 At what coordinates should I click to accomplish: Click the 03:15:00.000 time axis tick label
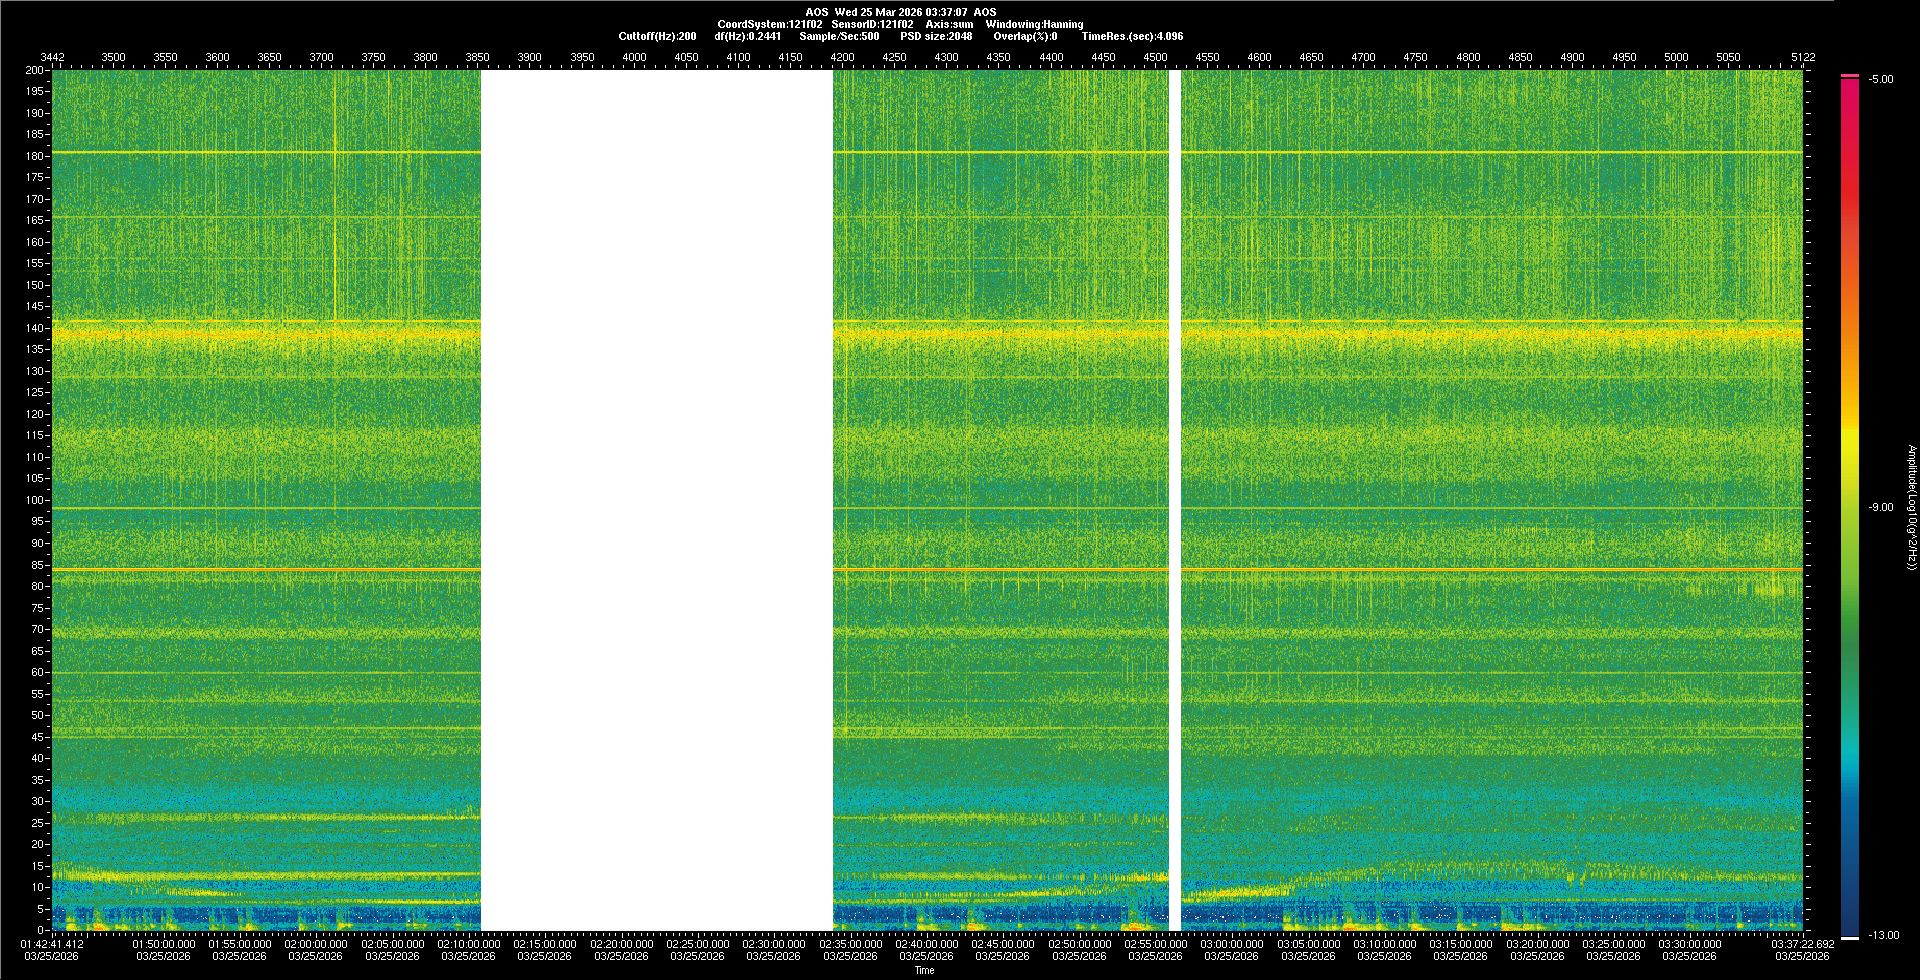[1461, 943]
